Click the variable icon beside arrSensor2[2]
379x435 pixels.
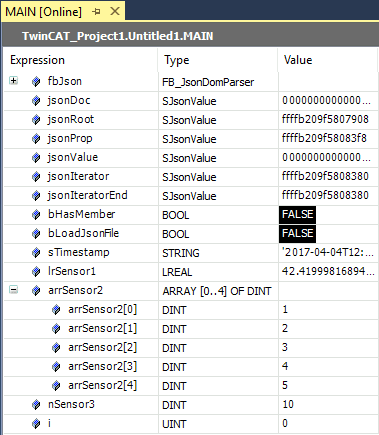pyautogui.click(x=56, y=348)
